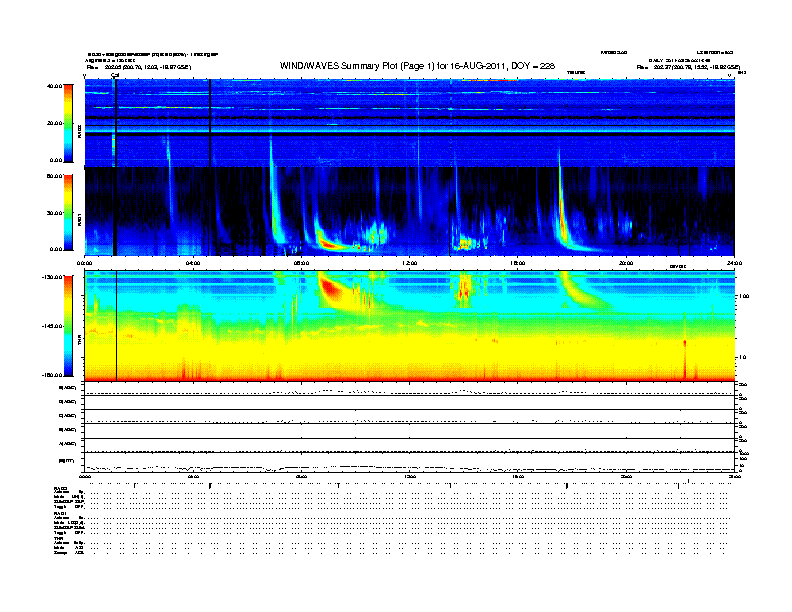
Task: Click the red burst core in TNR panel
Action: coord(329,289)
